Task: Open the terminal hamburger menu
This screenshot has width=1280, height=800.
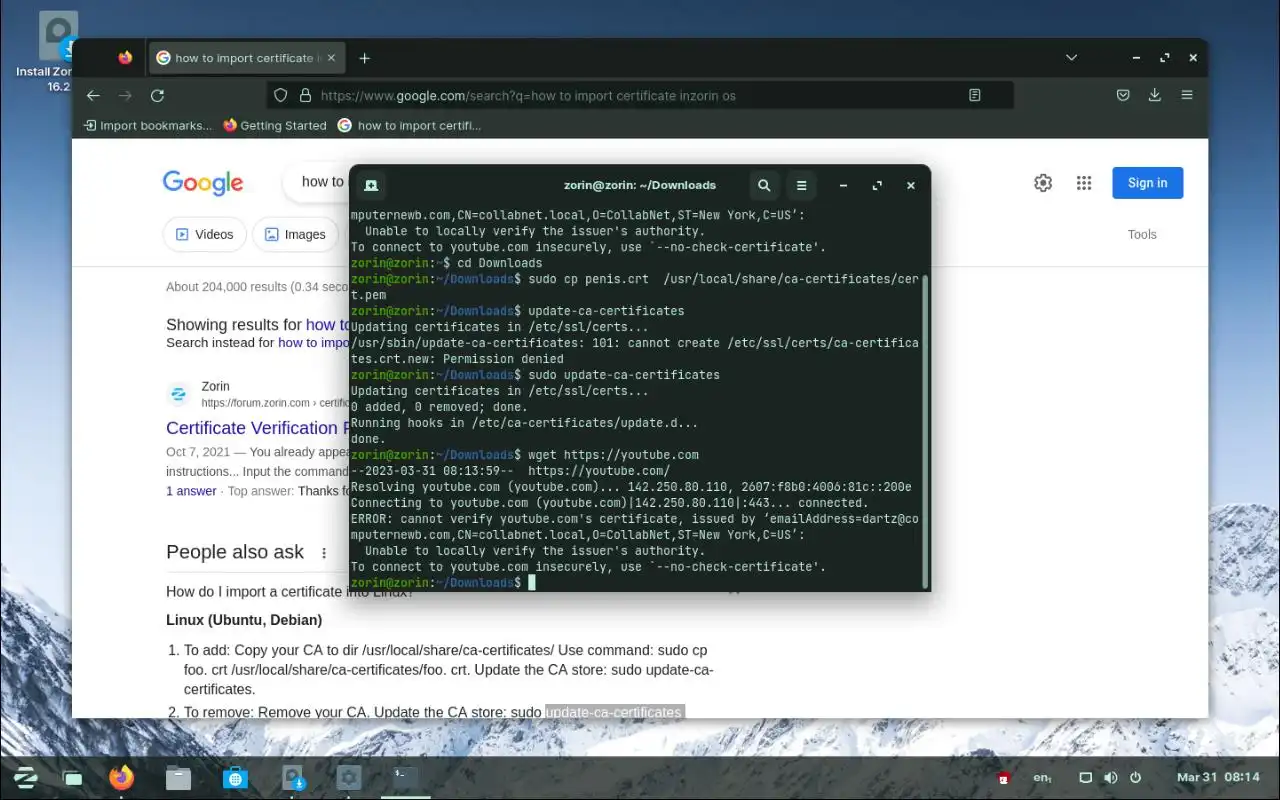Action: click(801, 185)
